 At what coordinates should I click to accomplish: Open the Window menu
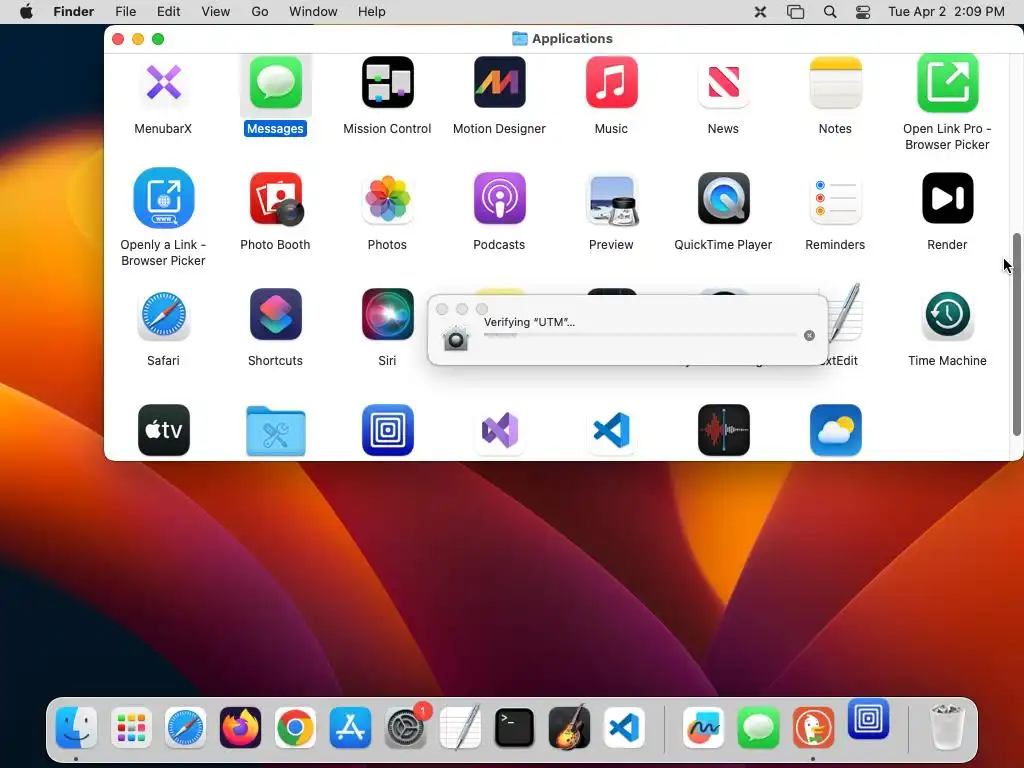coord(313,12)
